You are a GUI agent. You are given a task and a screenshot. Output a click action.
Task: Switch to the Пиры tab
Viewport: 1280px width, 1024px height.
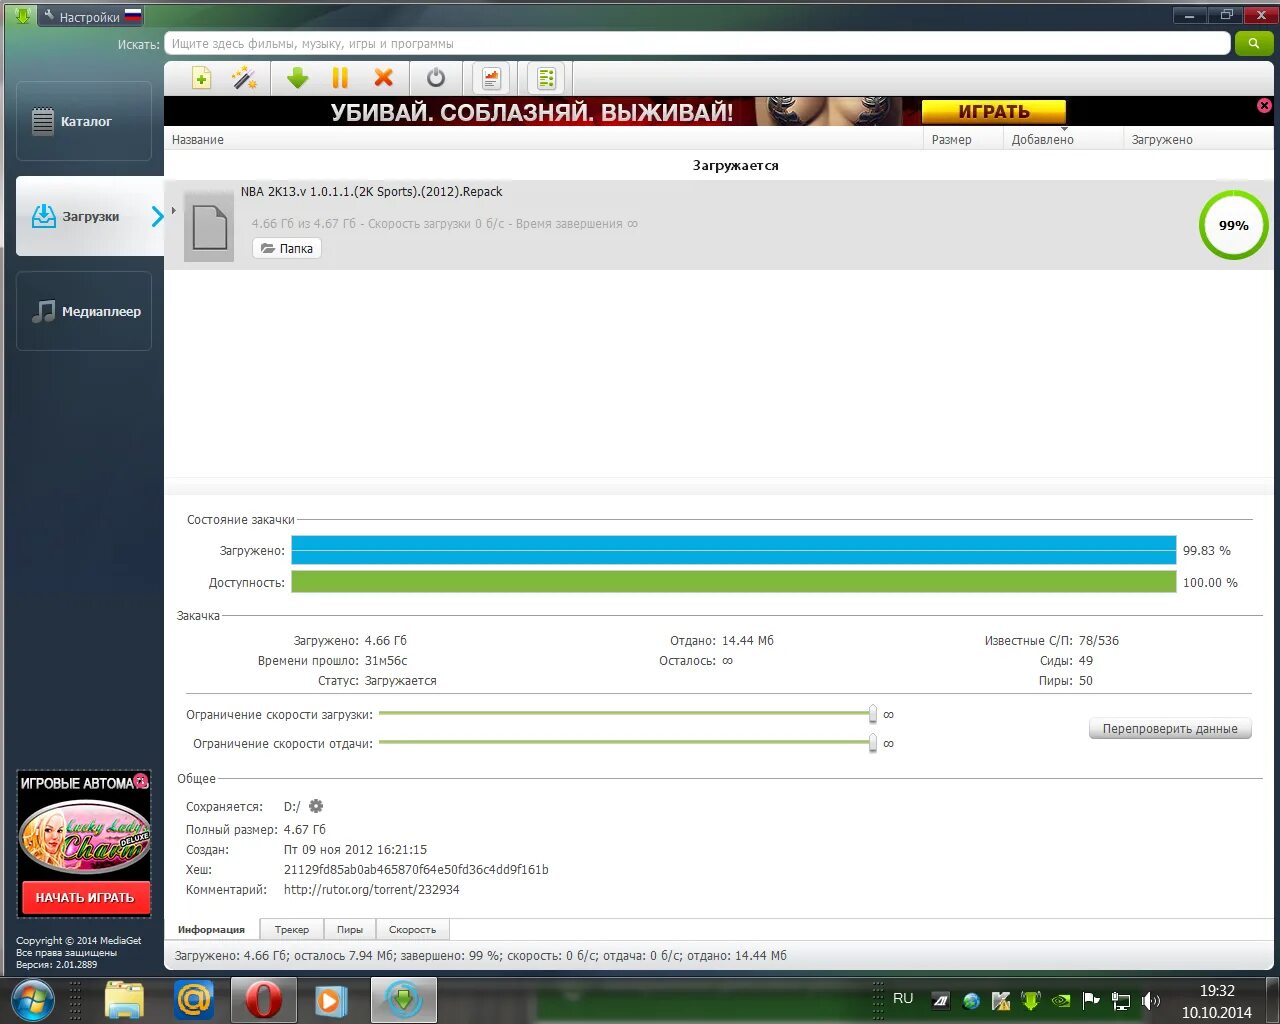[x=350, y=929]
